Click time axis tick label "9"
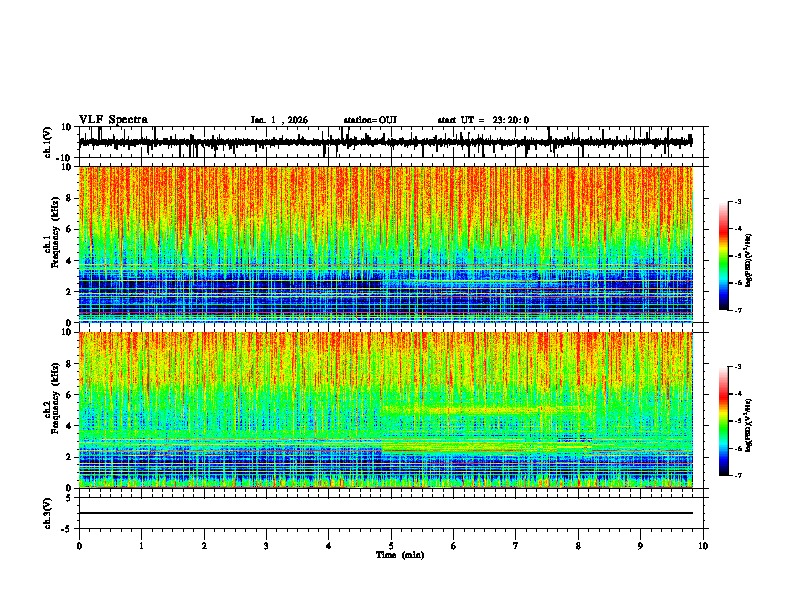The height and width of the screenshot is (612, 792). (640, 546)
